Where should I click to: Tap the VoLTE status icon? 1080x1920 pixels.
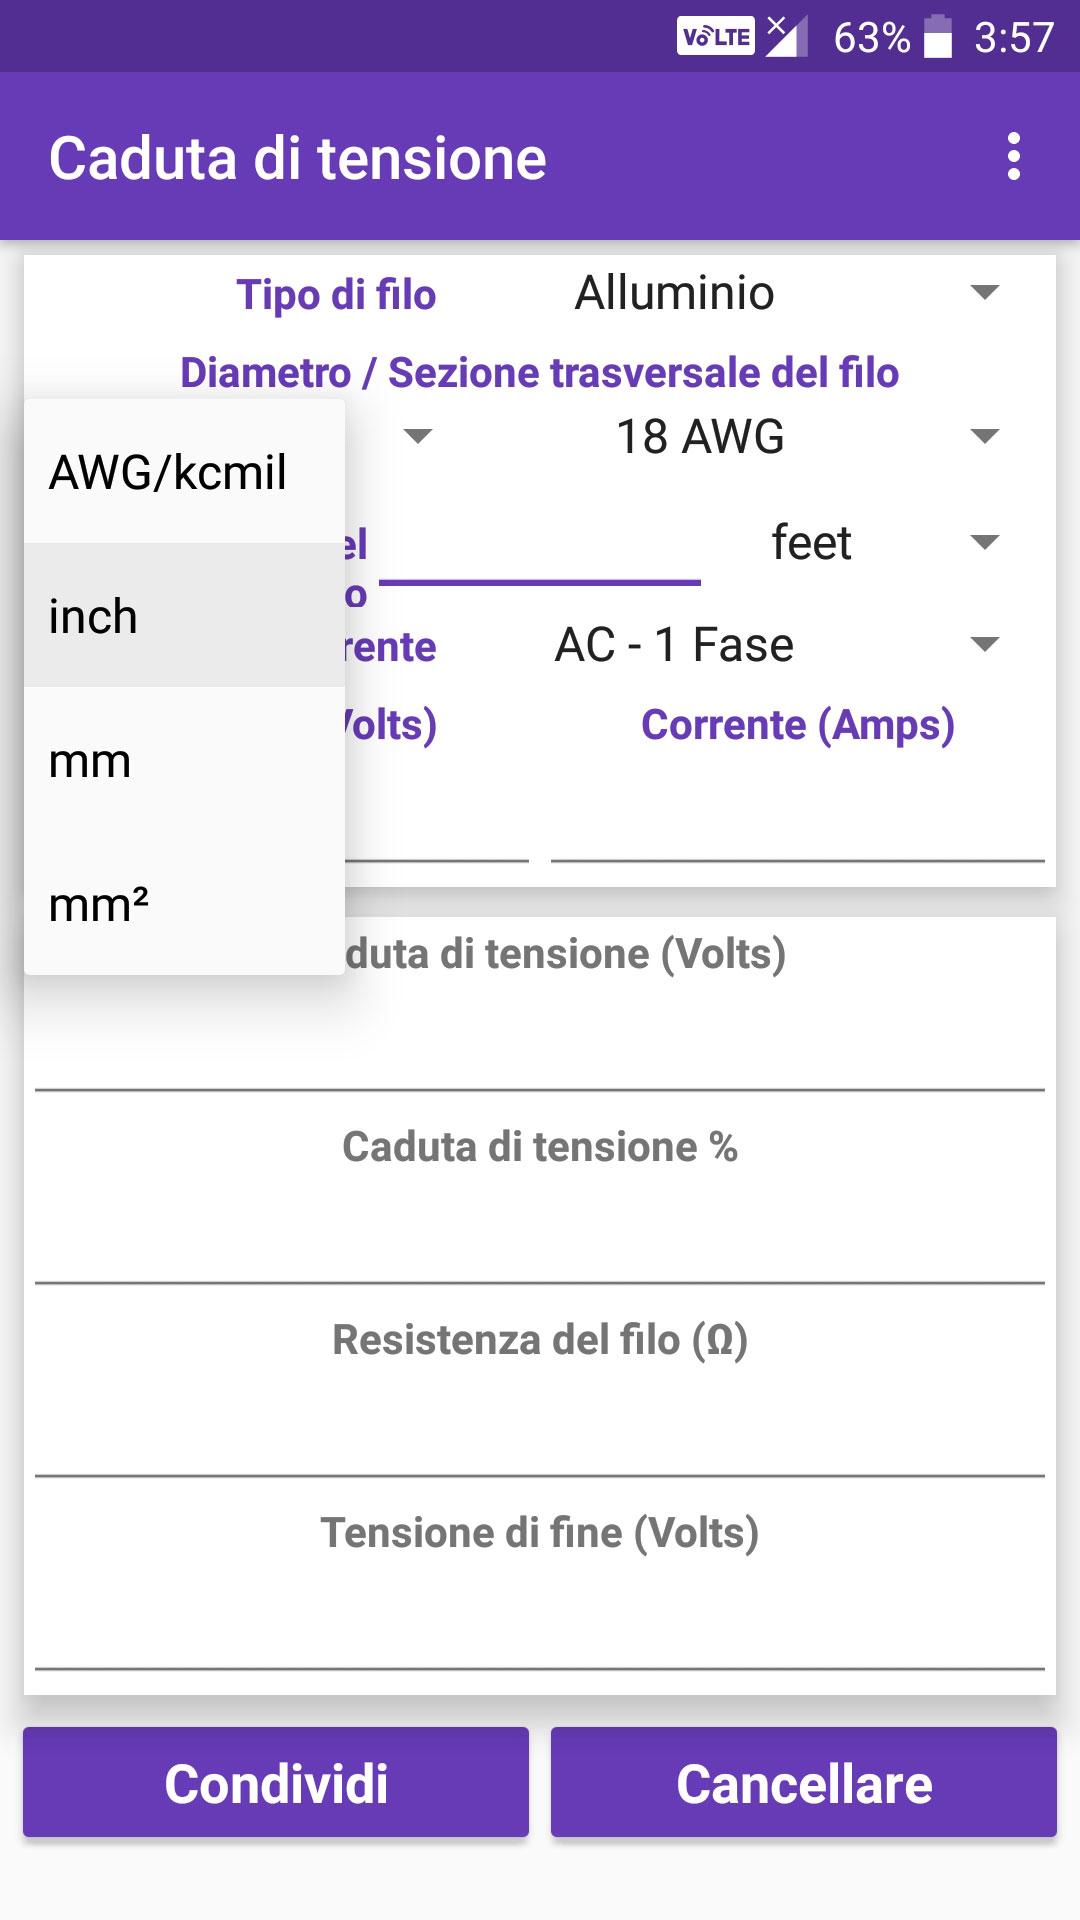tap(716, 37)
